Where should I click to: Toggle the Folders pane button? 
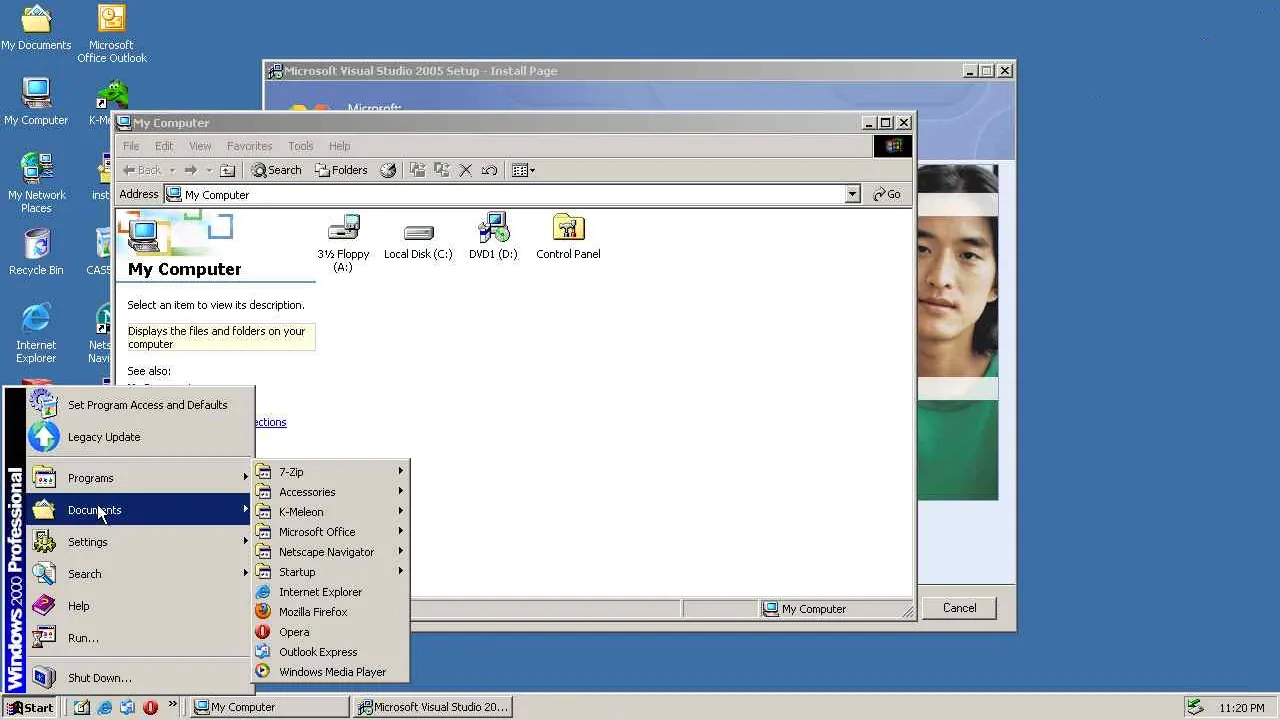click(341, 170)
